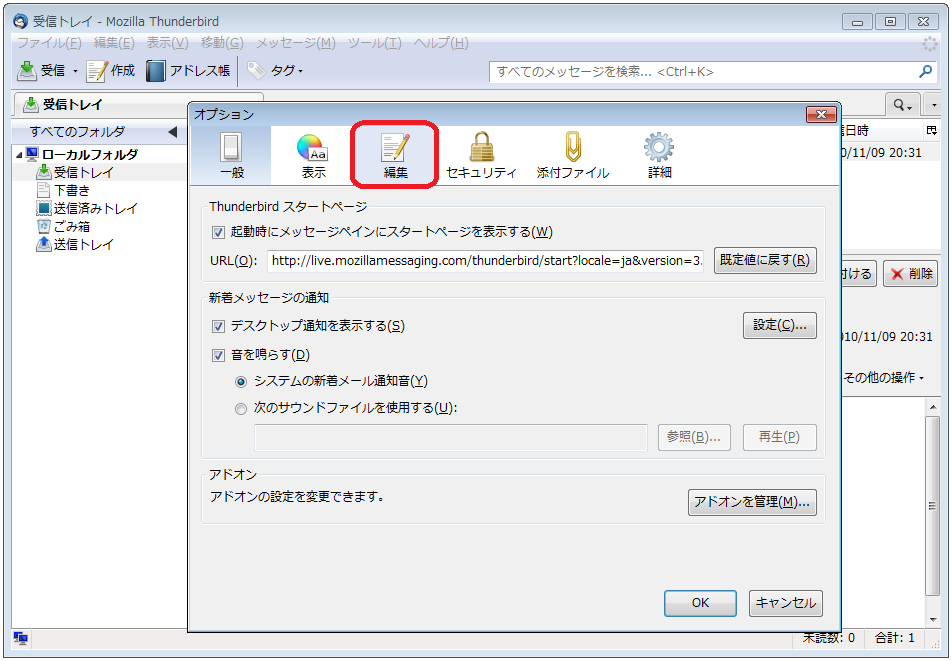Confirm with the OK button
The height and width of the screenshot is (661, 952).
pyautogui.click(x=700, y=603)
